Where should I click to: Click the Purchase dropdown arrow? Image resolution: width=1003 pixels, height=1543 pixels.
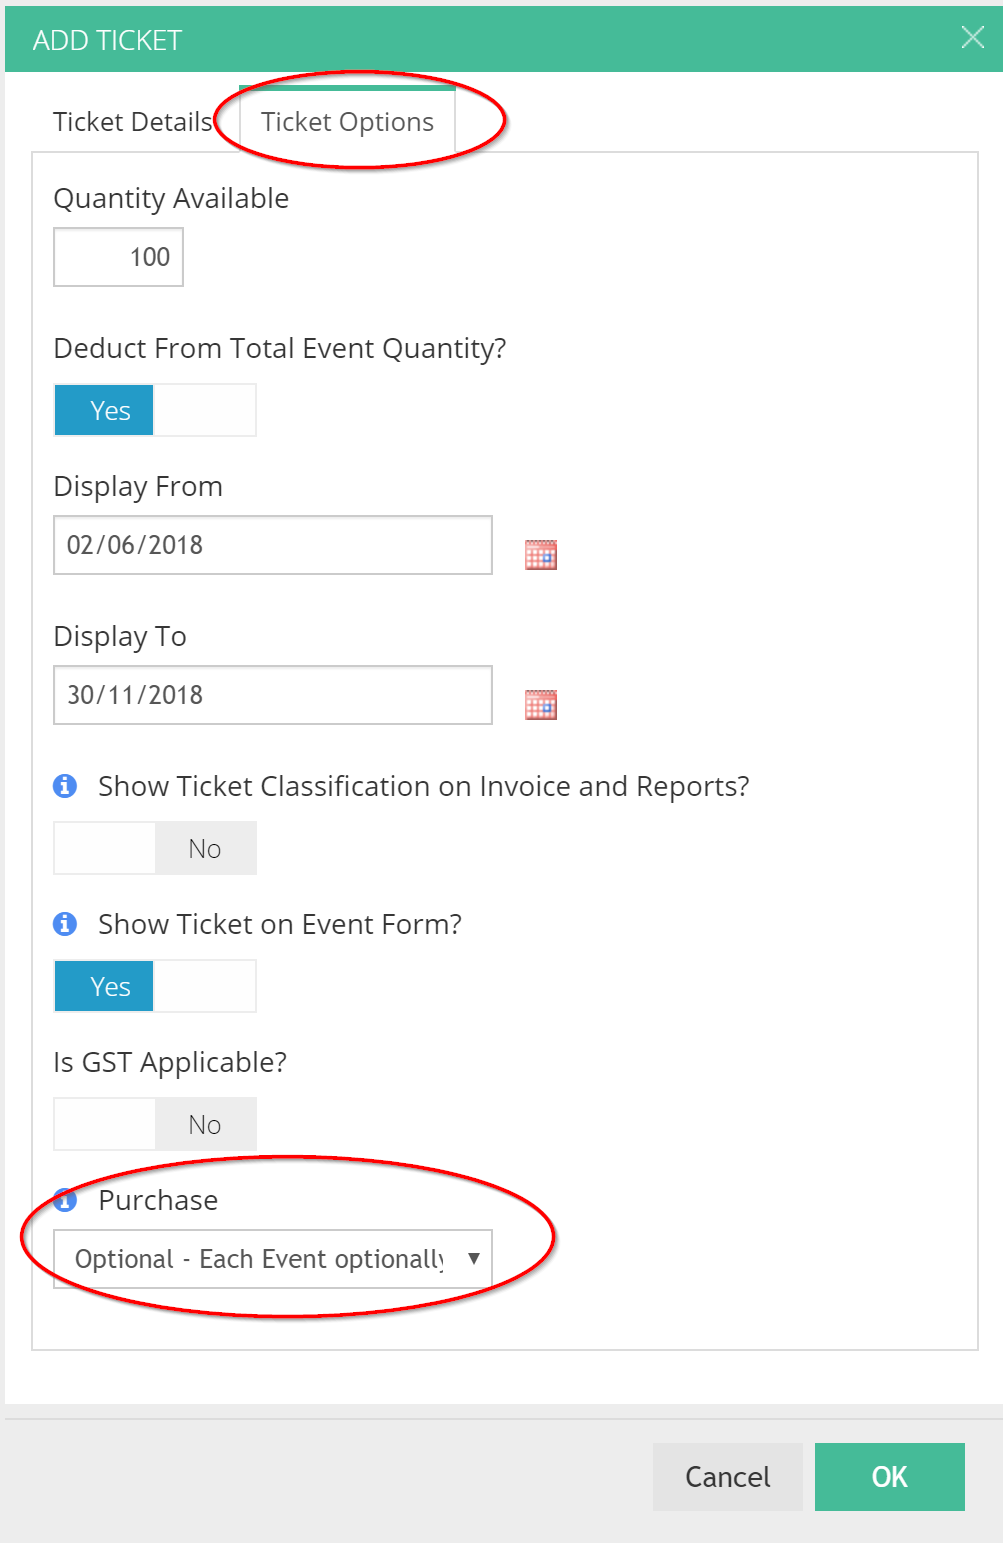(x=474, y=1259)
